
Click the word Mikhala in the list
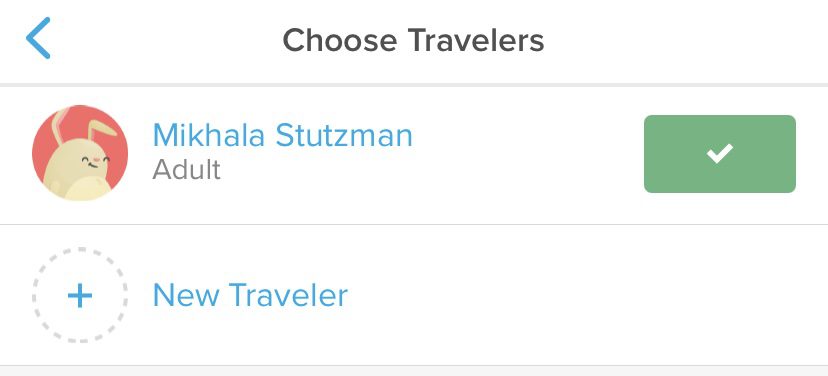click(209, 135)
